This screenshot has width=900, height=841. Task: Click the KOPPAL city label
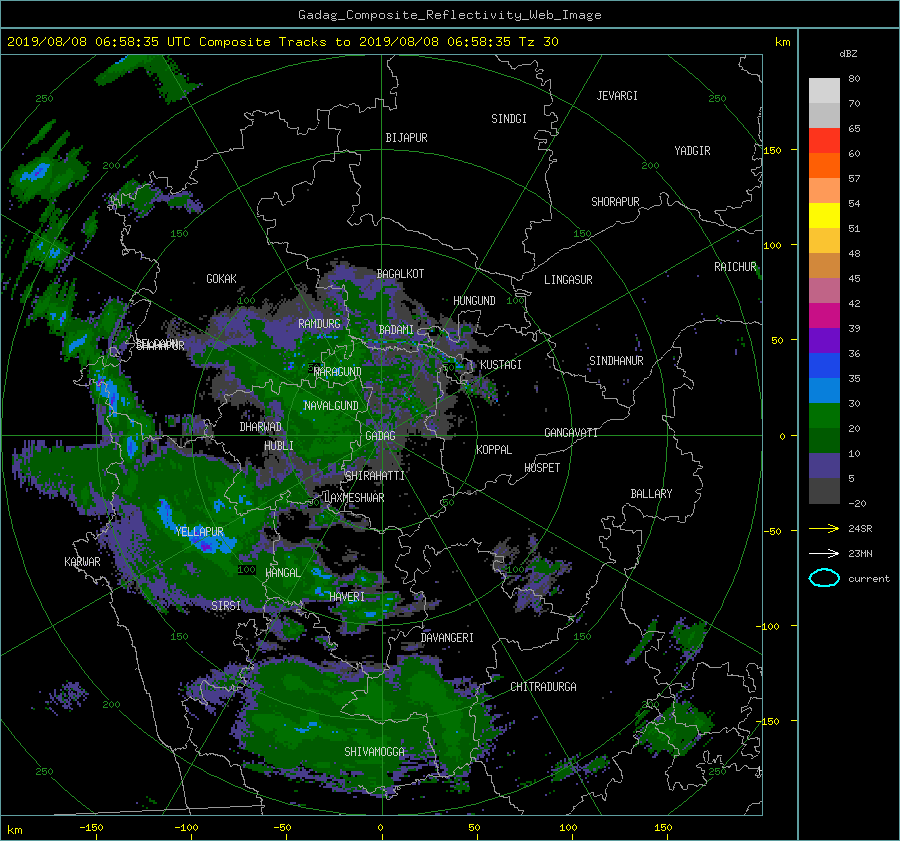(x=494, y=450)
